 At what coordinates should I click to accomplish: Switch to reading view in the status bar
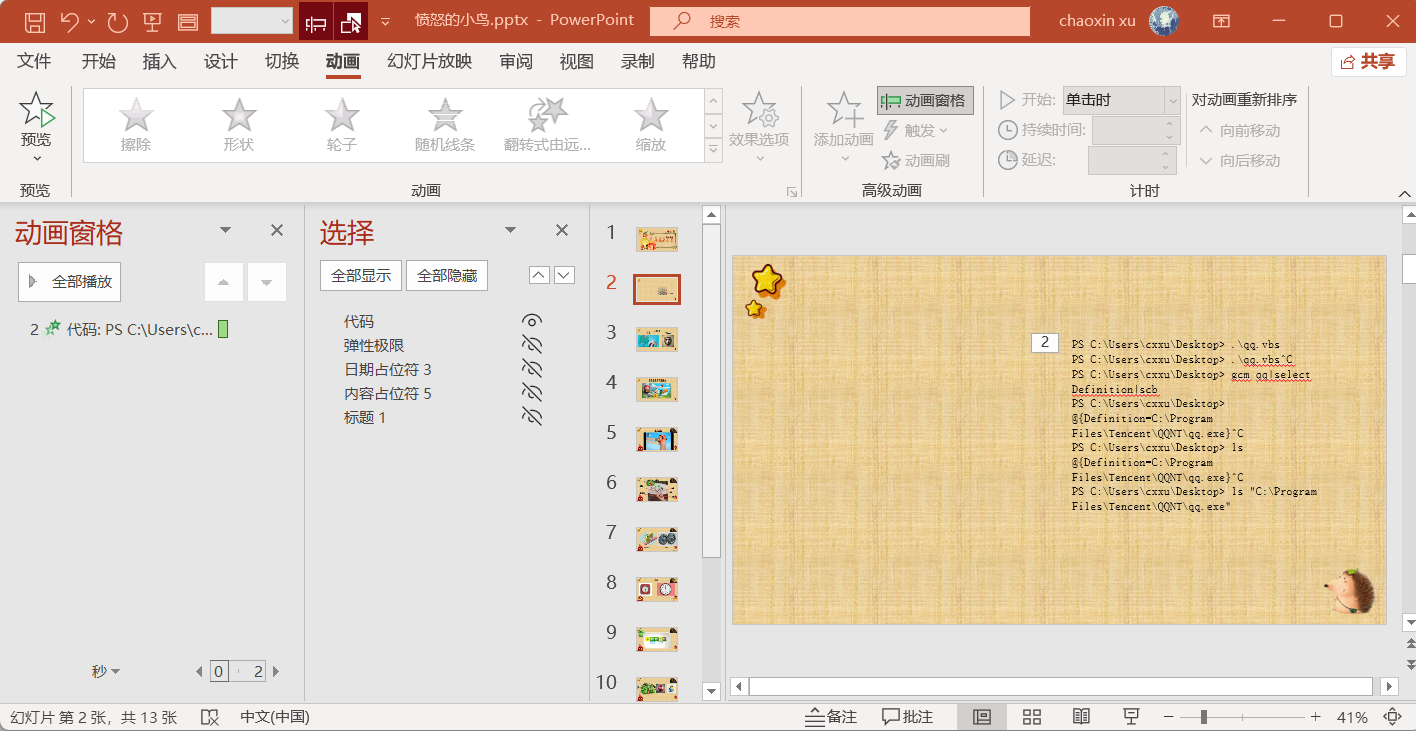click(x=1081, y=717)
